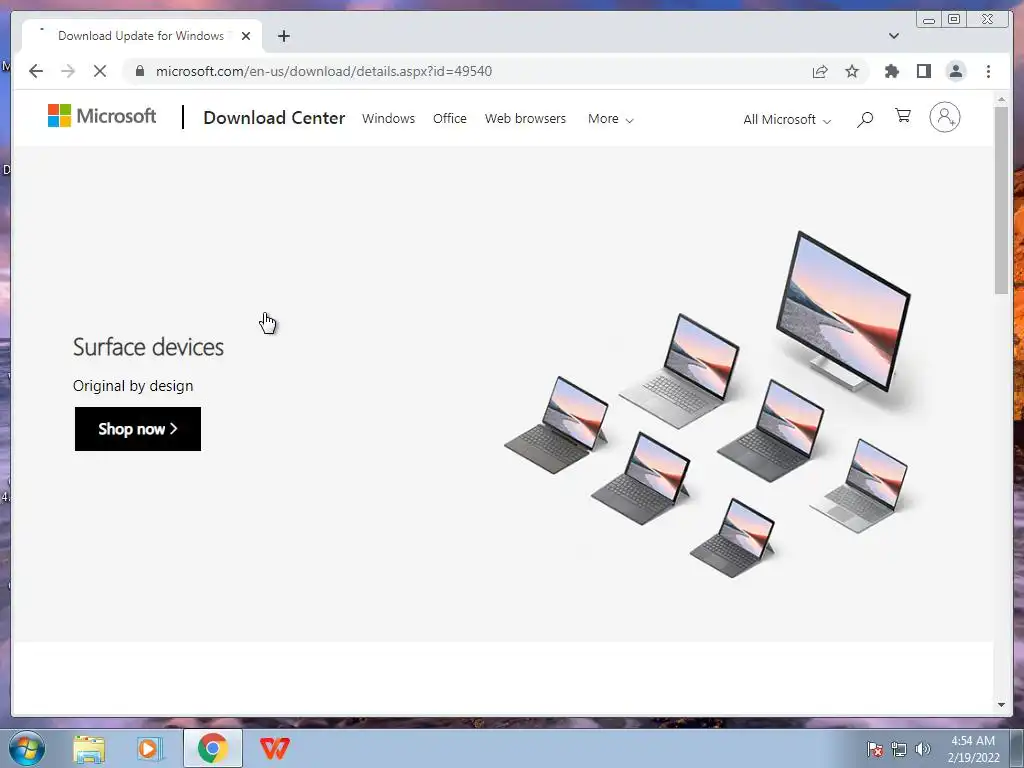Toggle Chrome side panel
The height and width of the screenshot is (768, 1024).
pyautogui.click(x=923, y=71)
